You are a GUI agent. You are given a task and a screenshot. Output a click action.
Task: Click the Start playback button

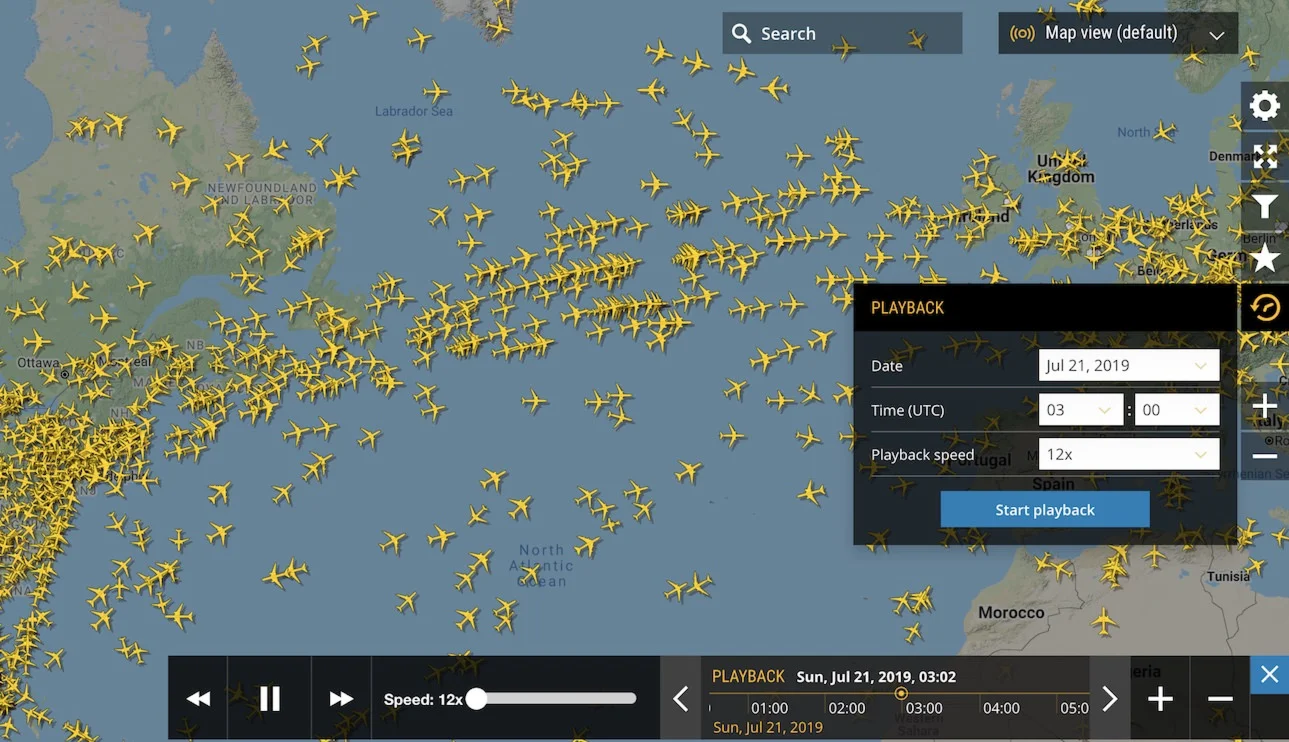1045,510
